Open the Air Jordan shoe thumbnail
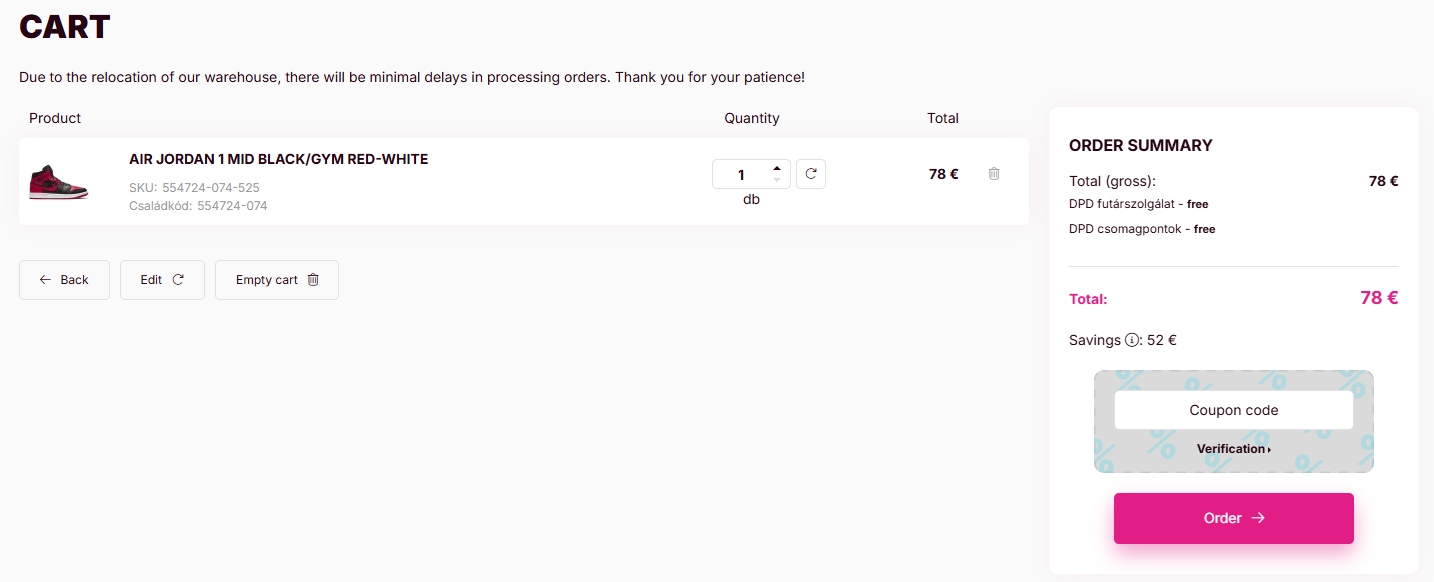This screenshot has height=582, width=1434. [x=58, y=182]
